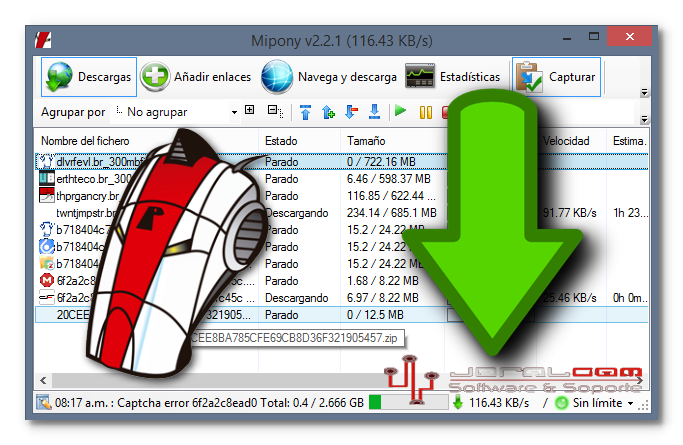Click the size cell 0 / 12.5 MB
683x445 pixels.
(375, 315)
